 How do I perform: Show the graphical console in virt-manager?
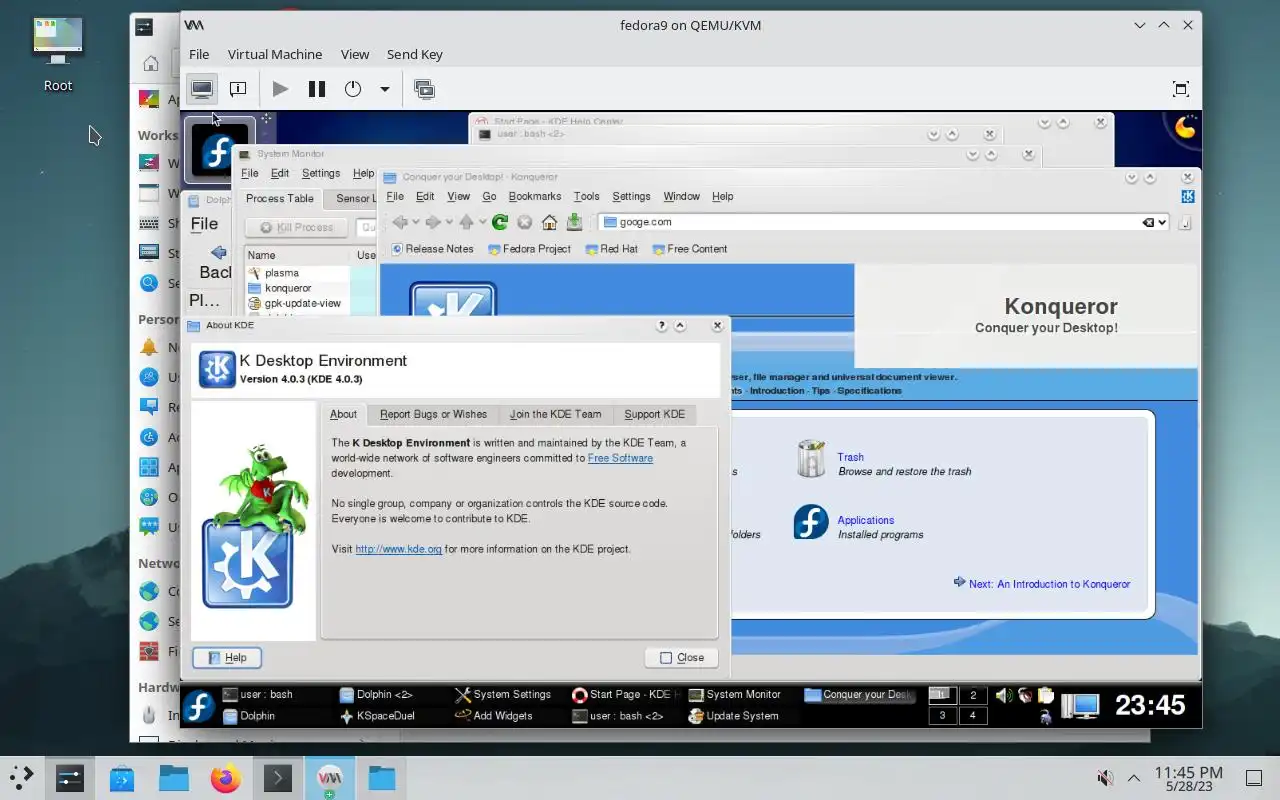202,89
